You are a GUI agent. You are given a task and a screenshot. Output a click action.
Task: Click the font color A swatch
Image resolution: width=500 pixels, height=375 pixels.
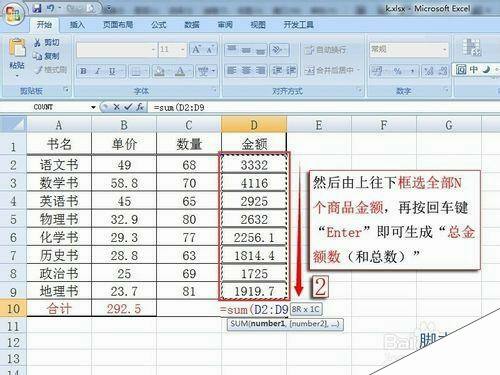(x=180, y=71)
